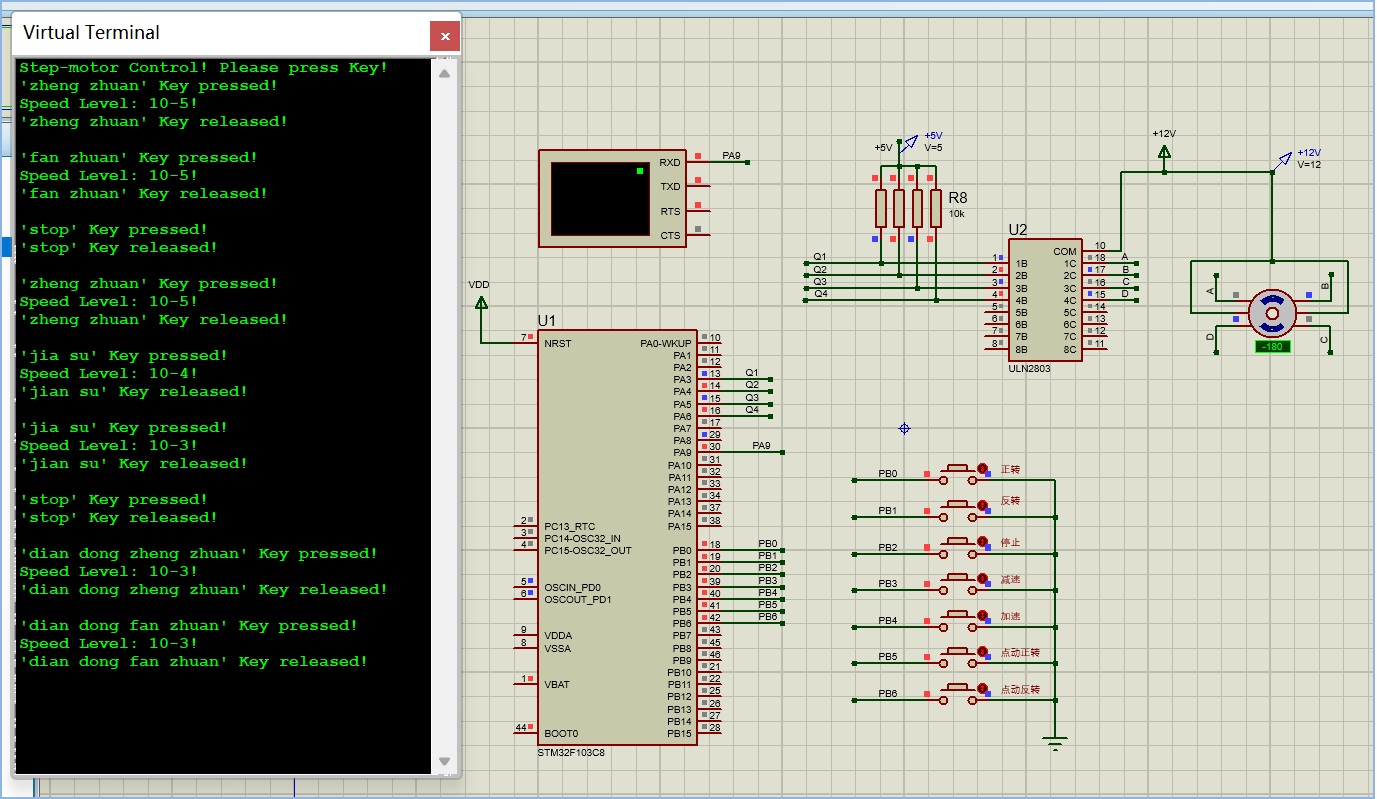This screenshot has width=1377, height=799.
Task: Click the Virtual Terminal scroll up arrow
Action: pos(445,73)
